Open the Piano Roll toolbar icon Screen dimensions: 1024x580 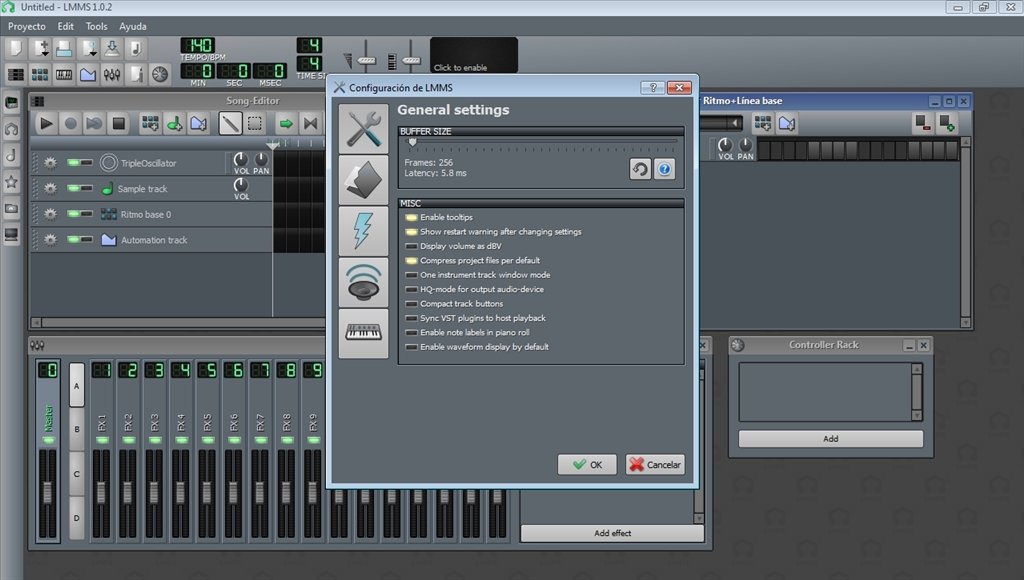tap(64, 74)
